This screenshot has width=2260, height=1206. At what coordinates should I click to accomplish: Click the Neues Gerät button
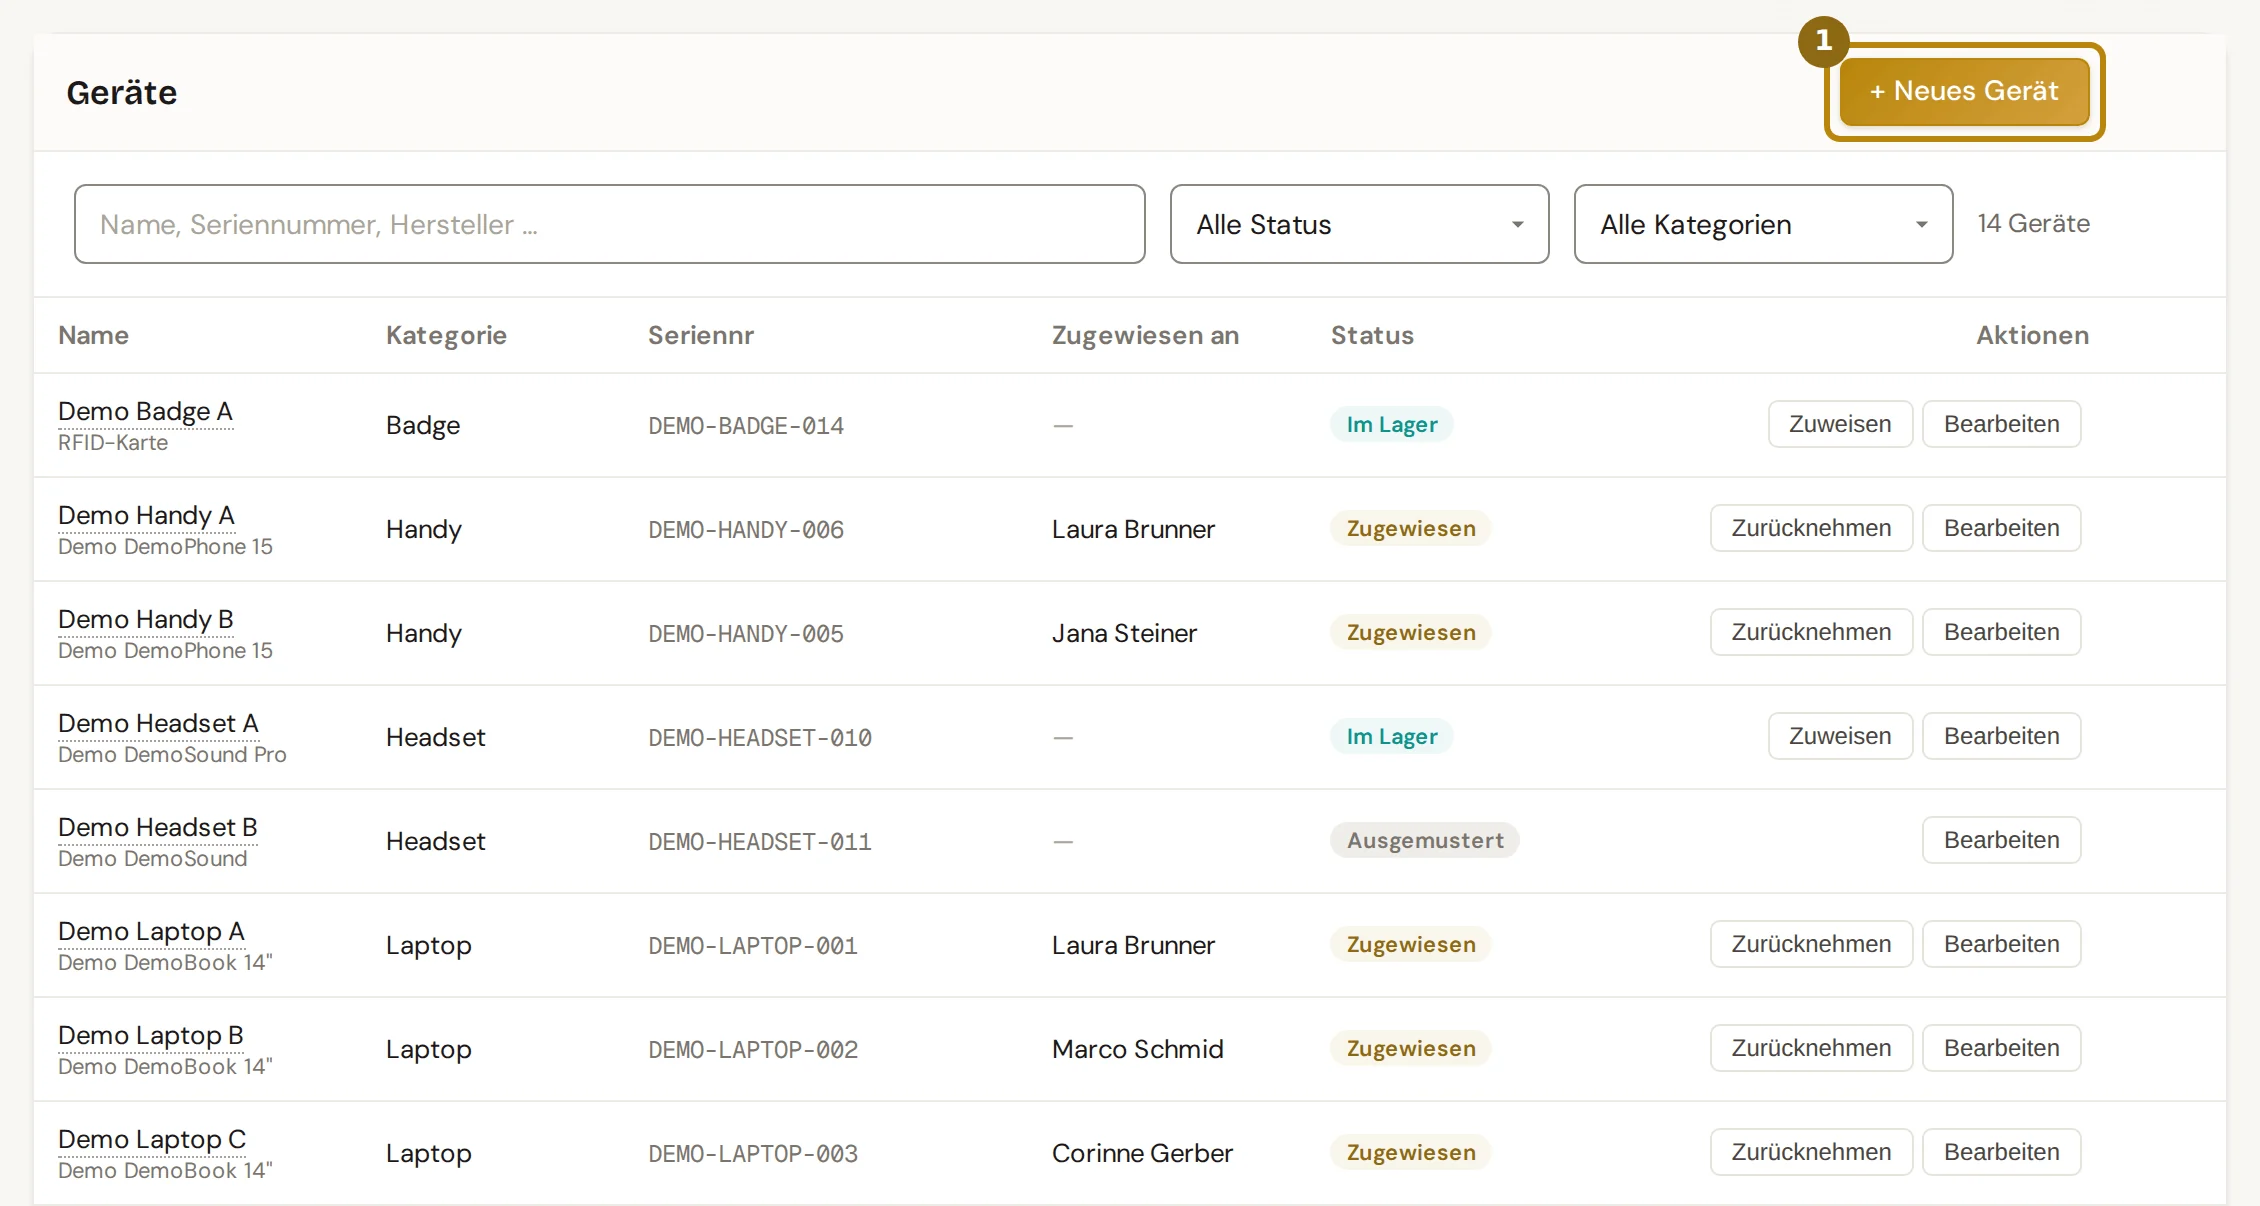click(1964, 91)
